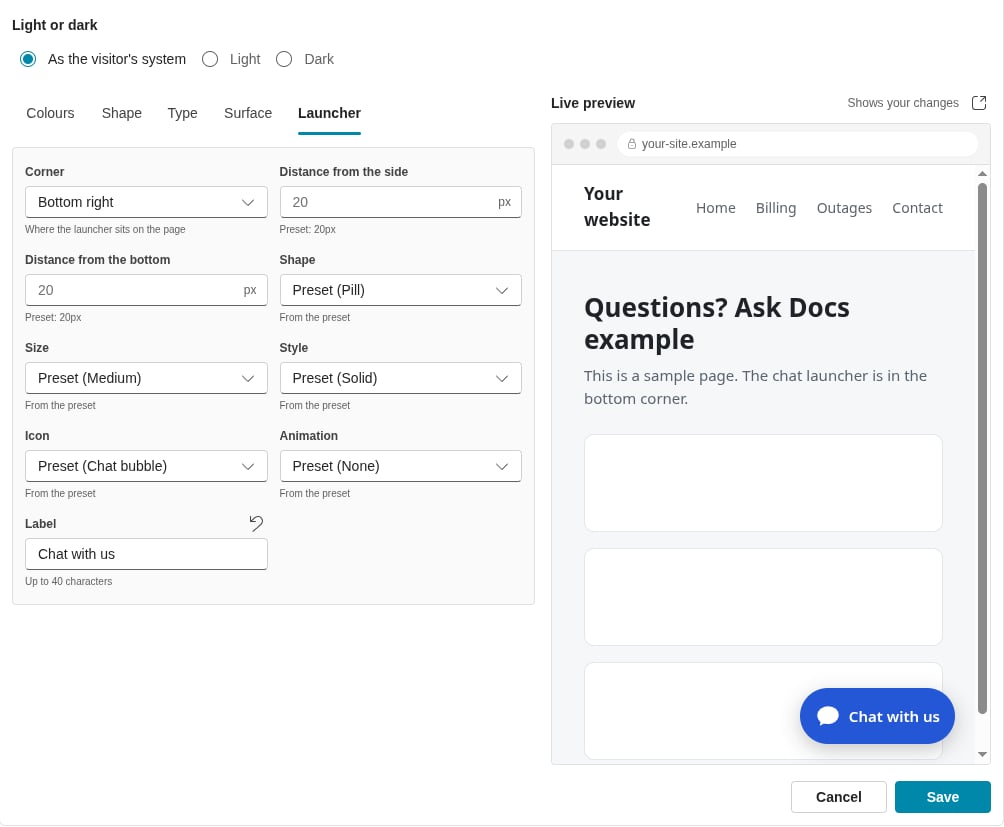Open the Type tab
This screenshot has height=827, width=1004.
[182, 113]
